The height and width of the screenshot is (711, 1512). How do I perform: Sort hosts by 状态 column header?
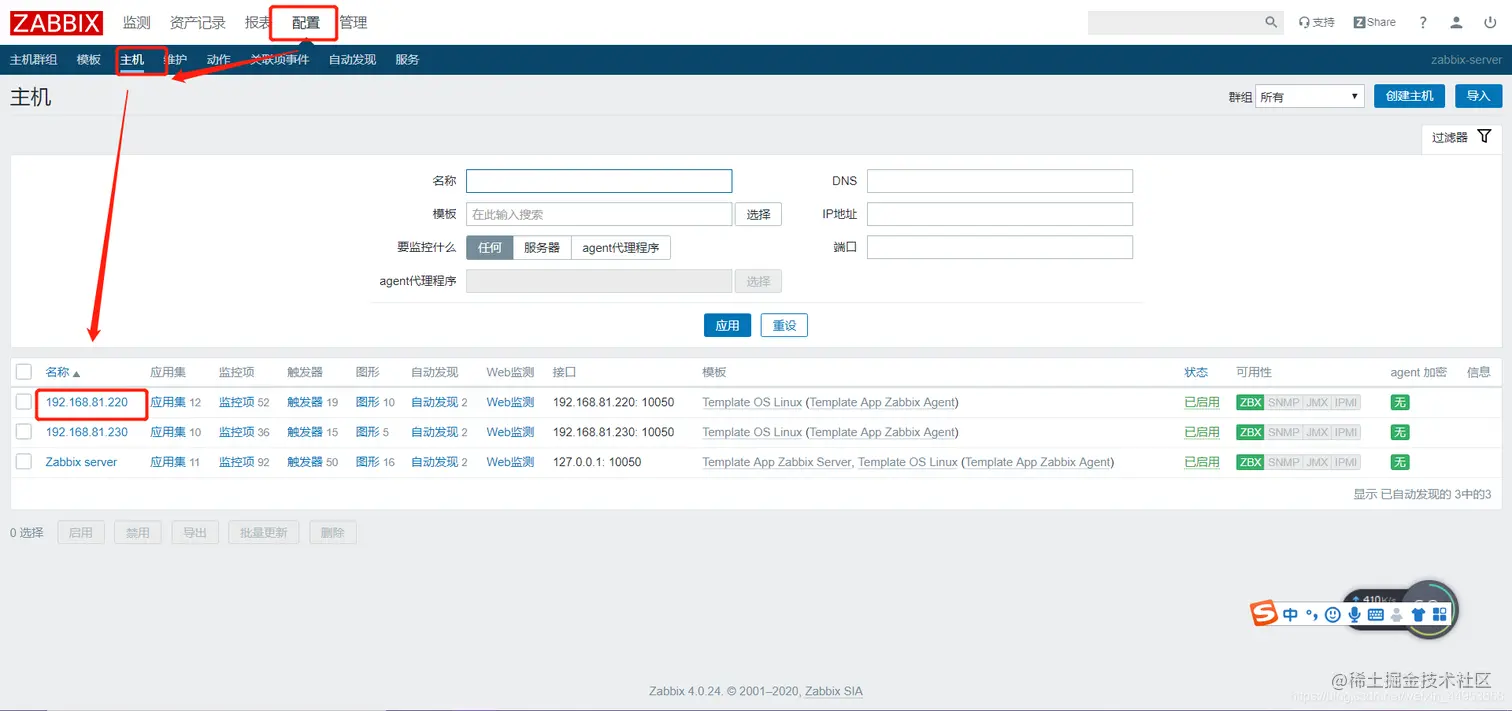pyautogui.click(x=1196, y=372)
